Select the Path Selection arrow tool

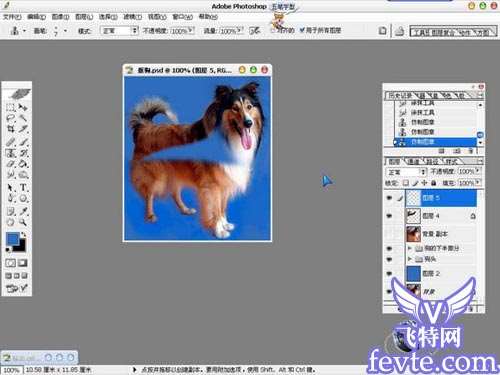point(11,188)
